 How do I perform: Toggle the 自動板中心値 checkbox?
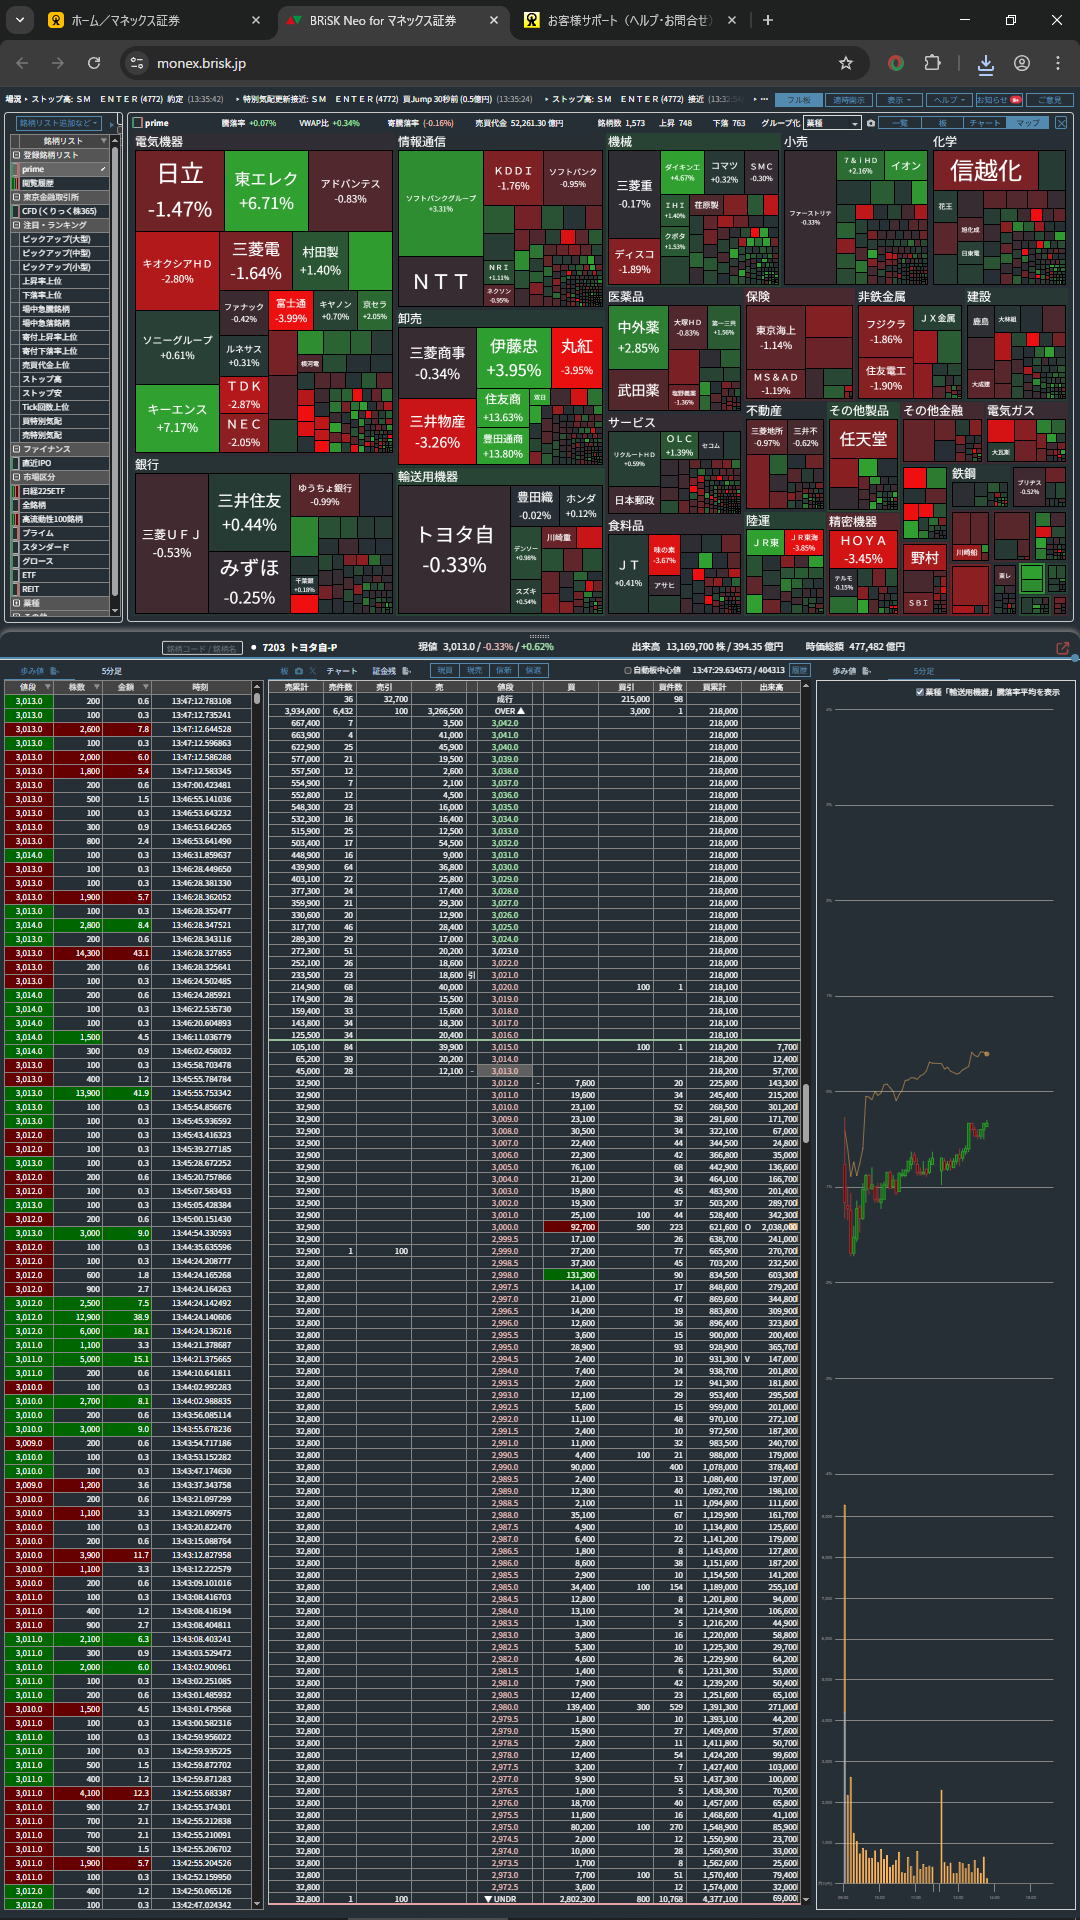[x=627, y=670]
